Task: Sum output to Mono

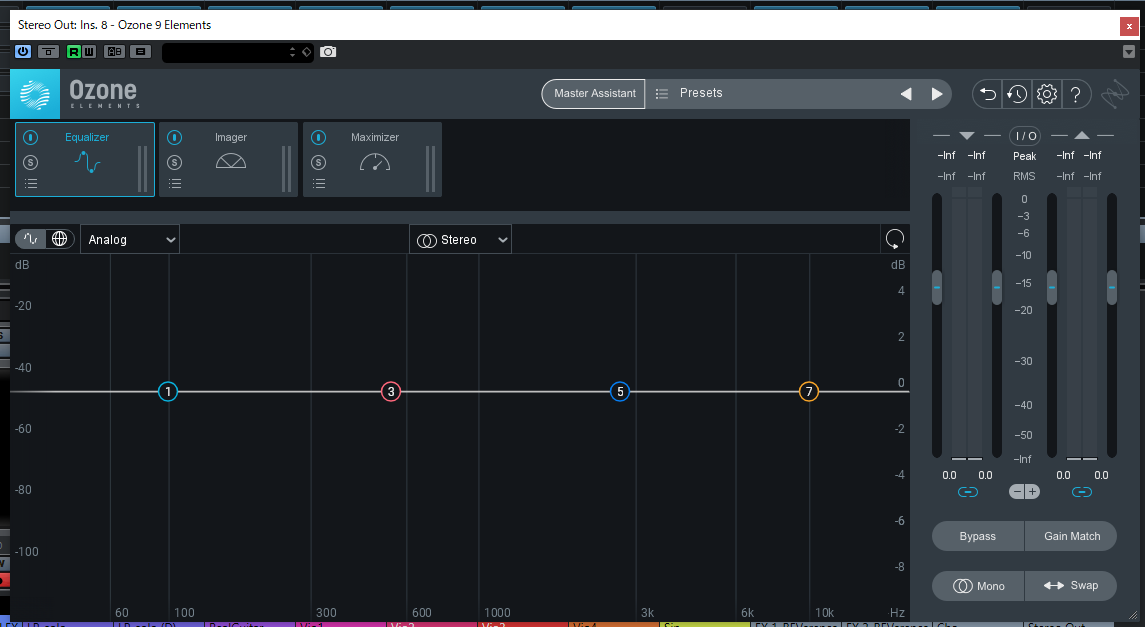Action: coord(978,585)
